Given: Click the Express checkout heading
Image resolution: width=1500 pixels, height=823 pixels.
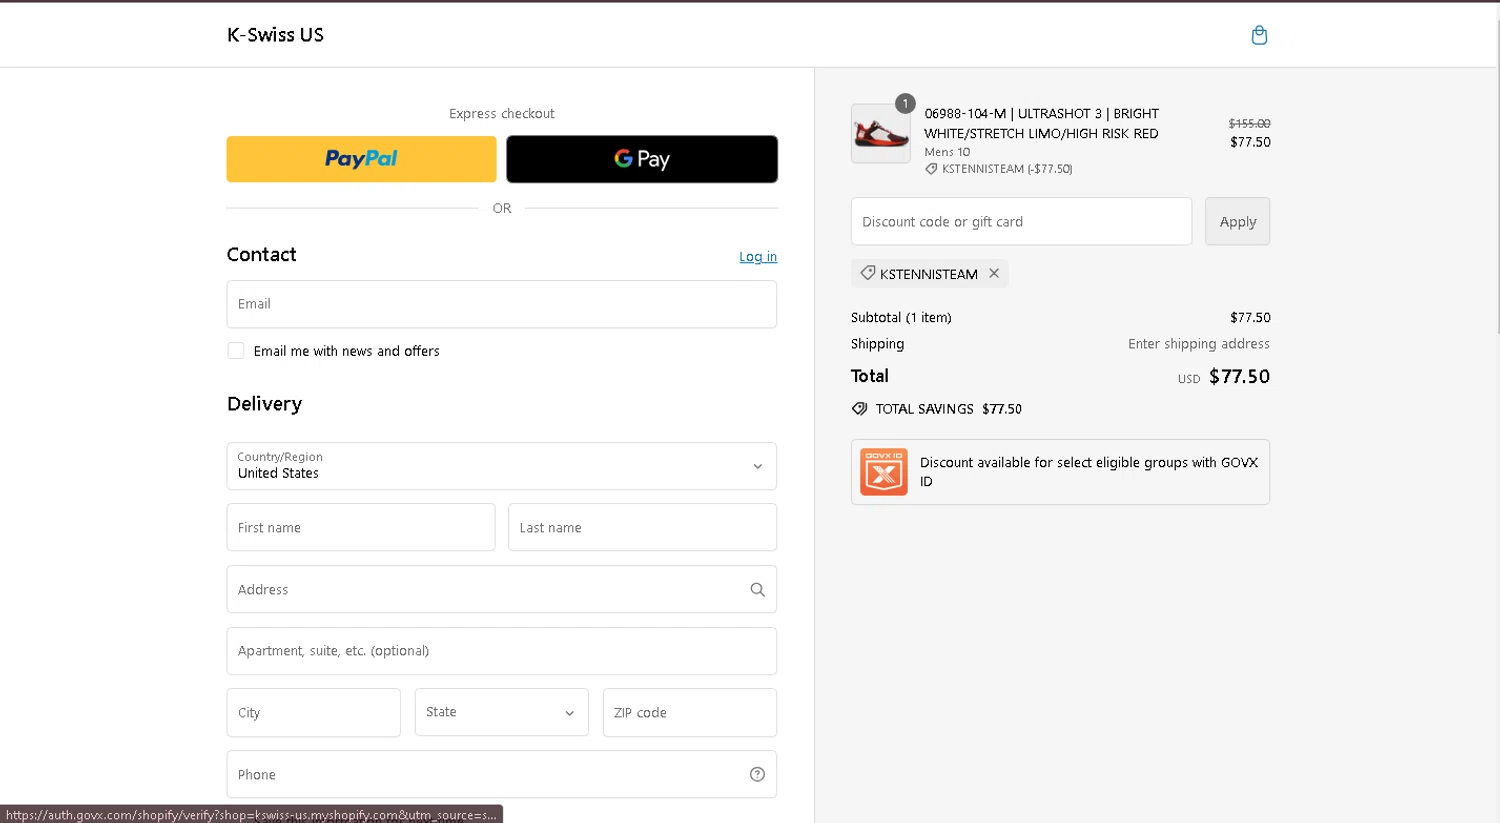Looking at the screenshot, I should pos(502,114).
